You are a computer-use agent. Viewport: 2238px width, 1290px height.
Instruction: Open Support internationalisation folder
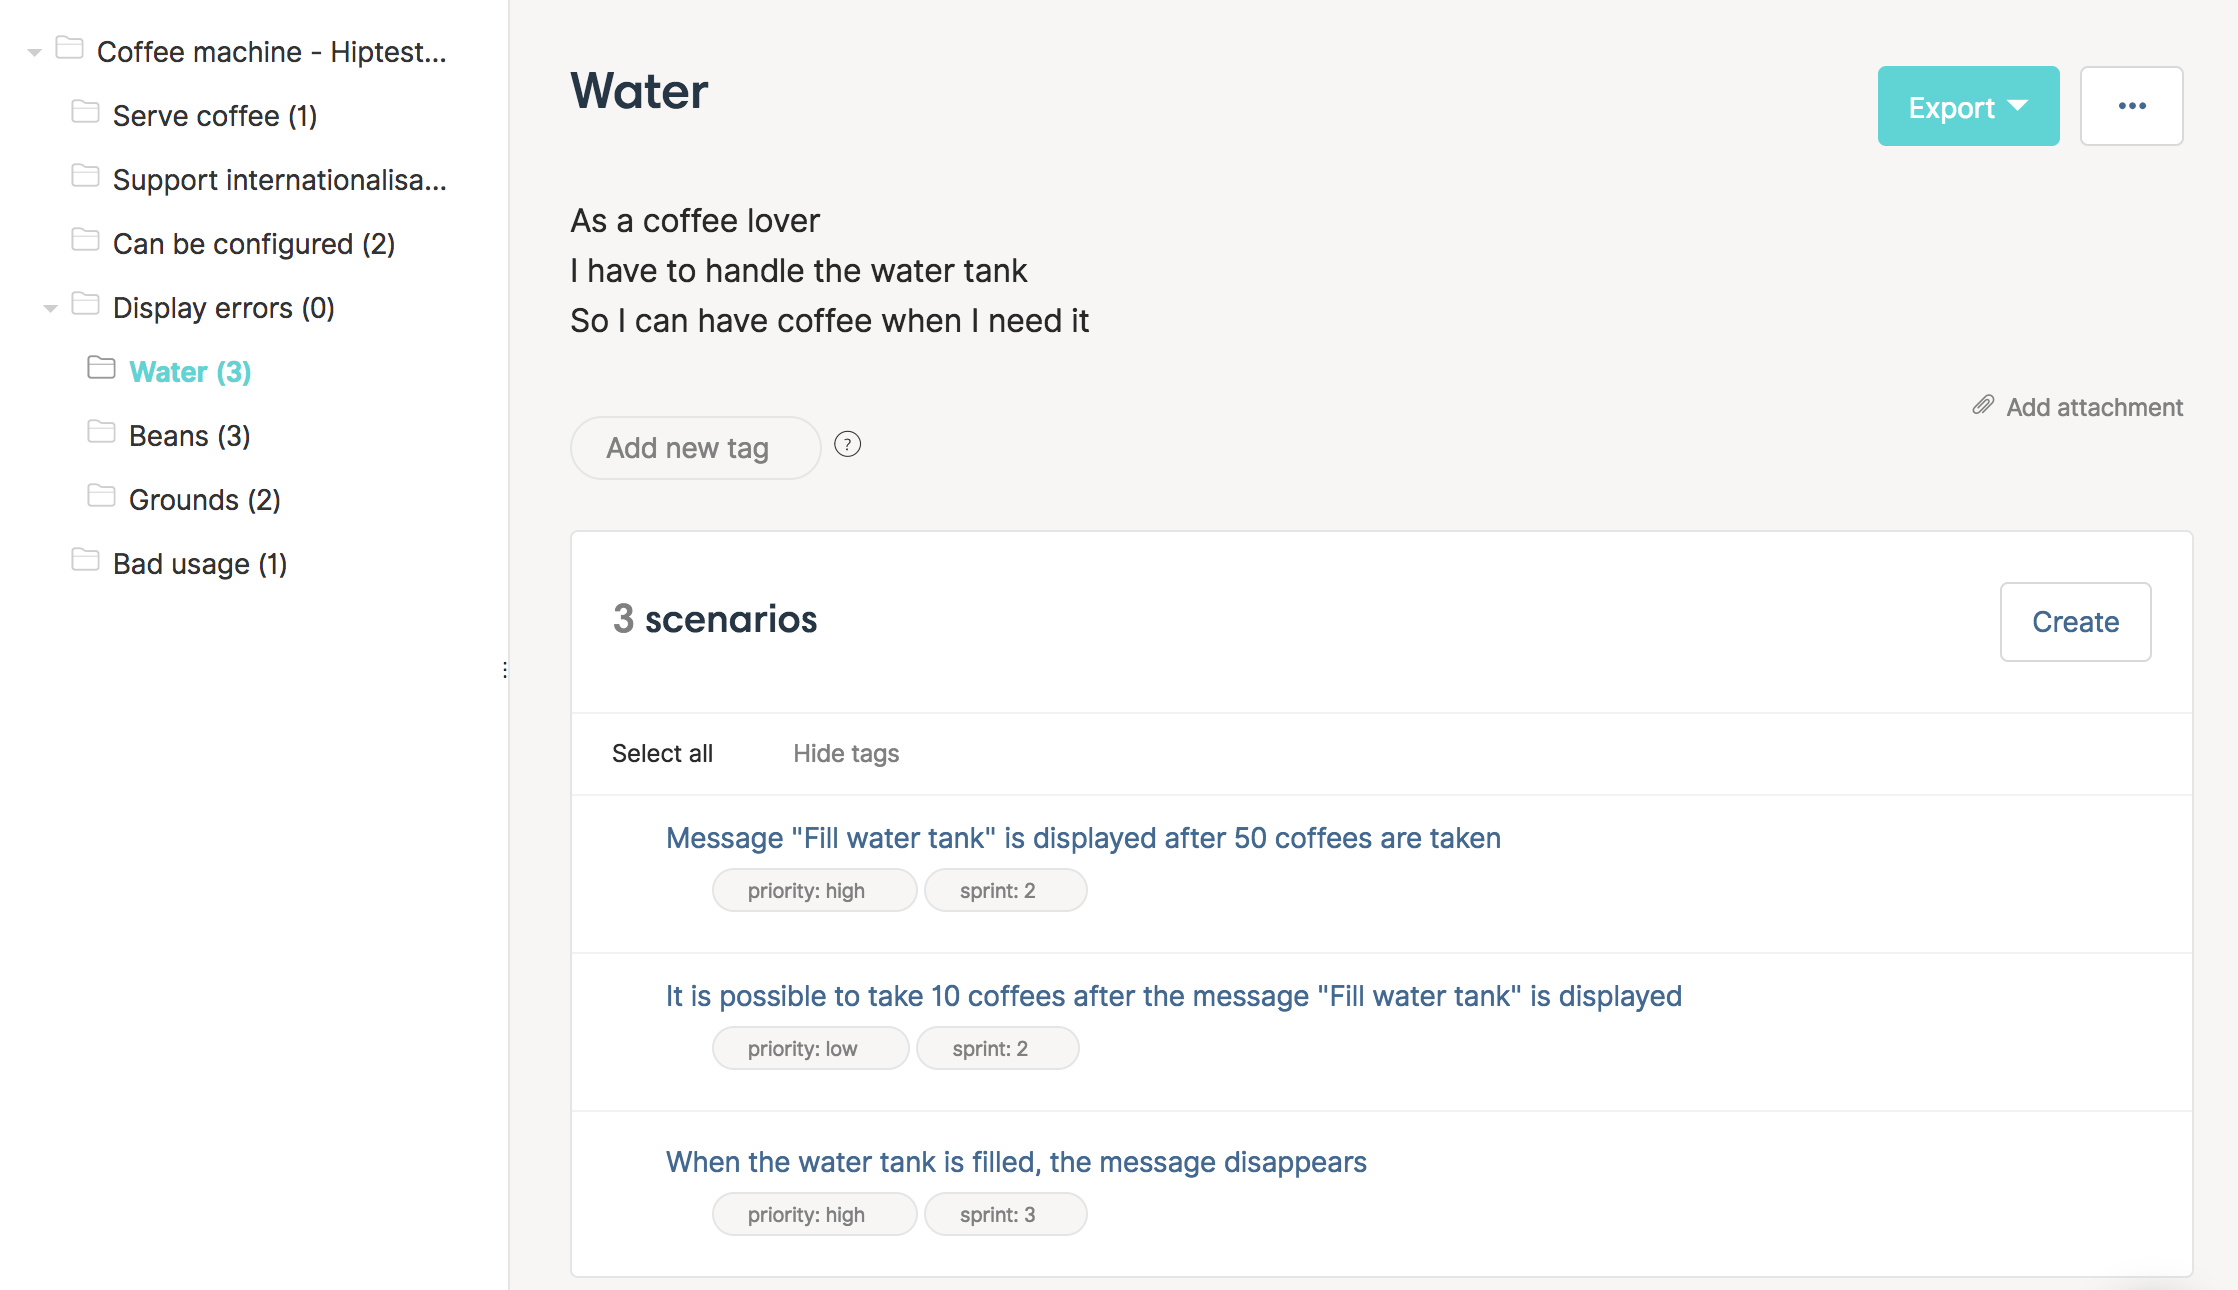click(x=279, y=180)
